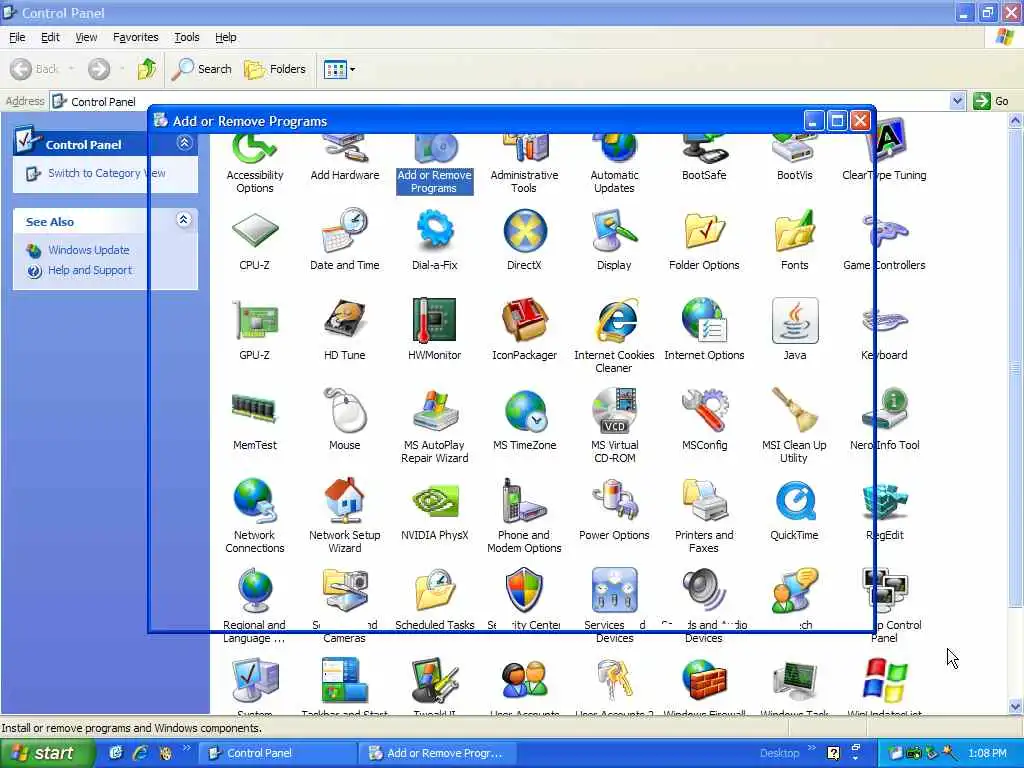Switch to Control Panel taskbar button
Image resolution: width=1024 pixels, height=768 pixels.
coord(277,753)
